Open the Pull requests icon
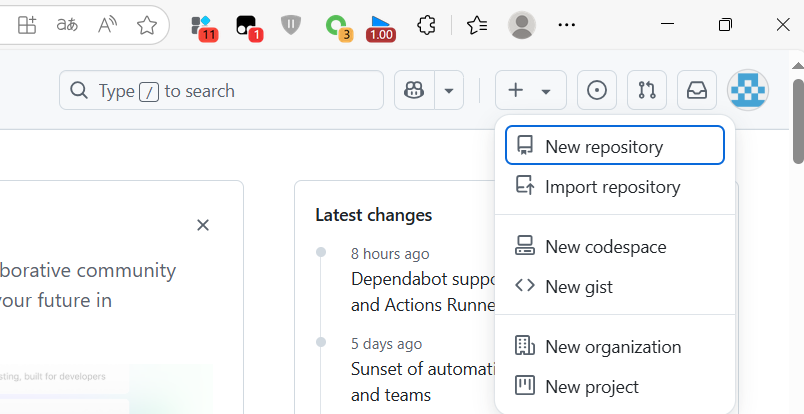This screenshot has width=804, height=414. pos(647,91)
